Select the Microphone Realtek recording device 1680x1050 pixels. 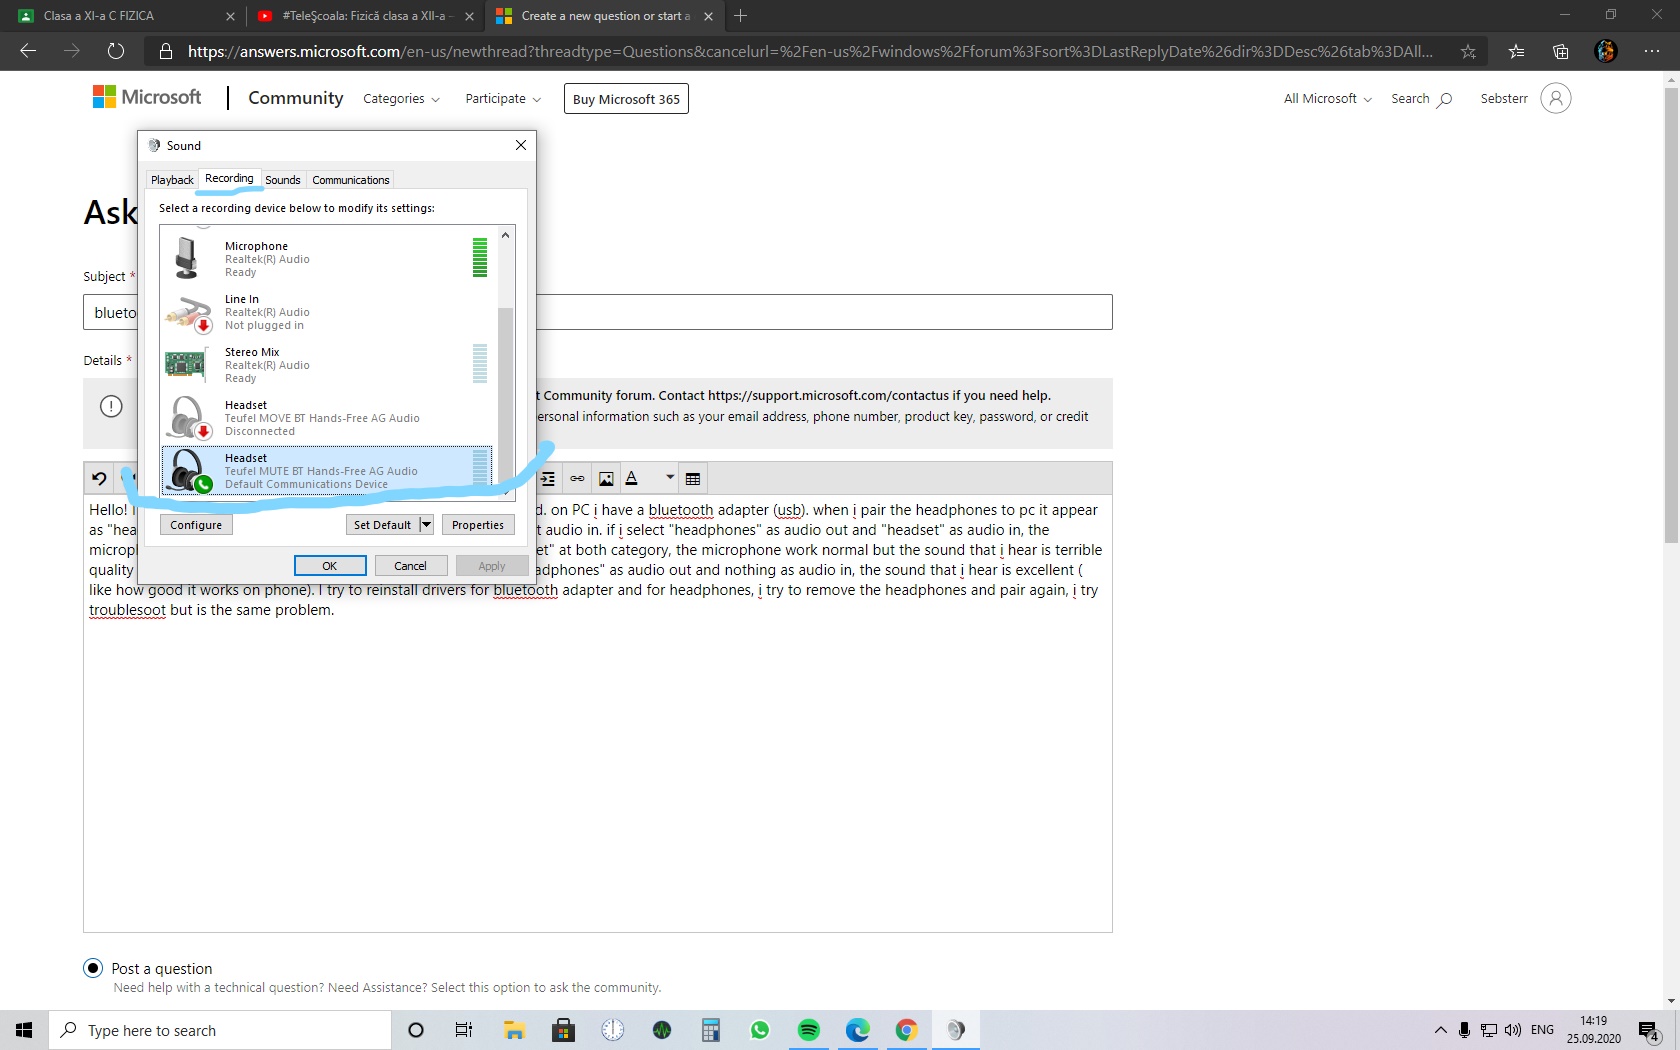[x=327, y=258]
